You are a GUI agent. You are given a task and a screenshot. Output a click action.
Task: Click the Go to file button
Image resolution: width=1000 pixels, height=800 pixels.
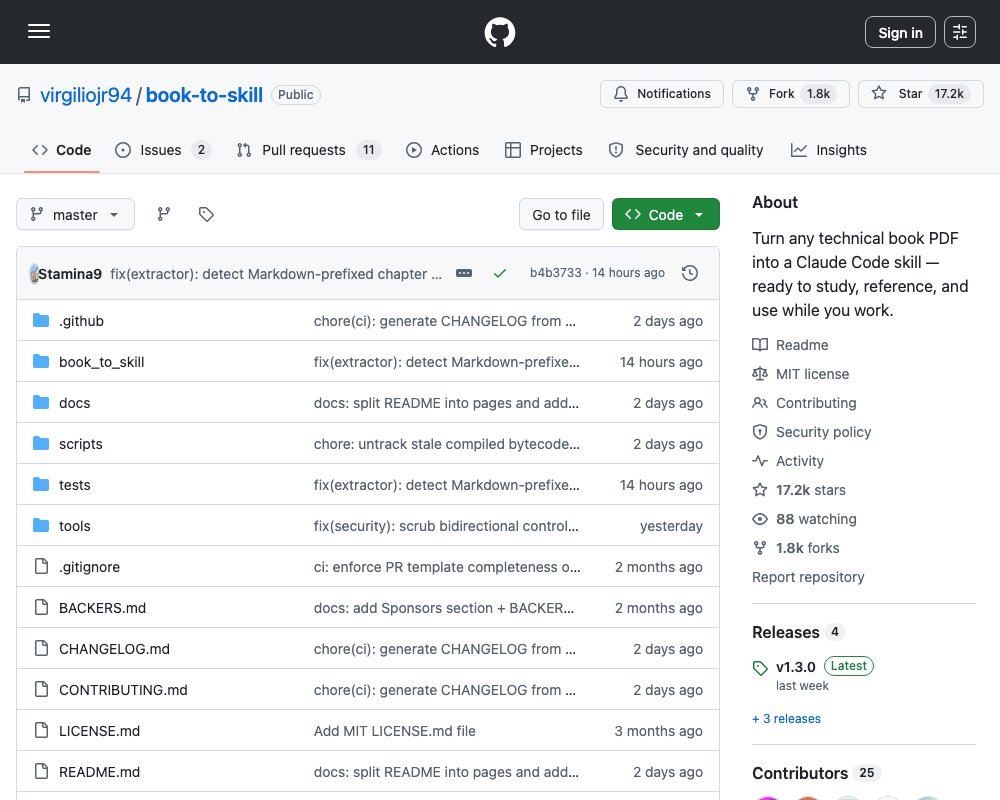pos(561,214)
